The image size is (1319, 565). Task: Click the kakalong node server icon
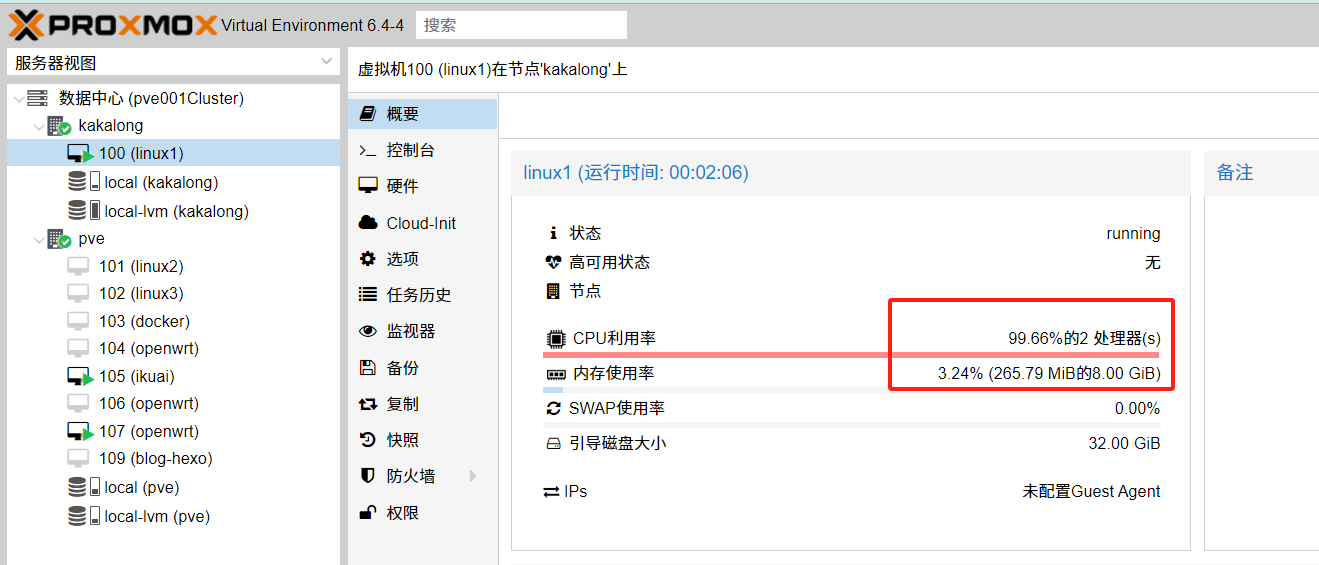tap(60, 126)
